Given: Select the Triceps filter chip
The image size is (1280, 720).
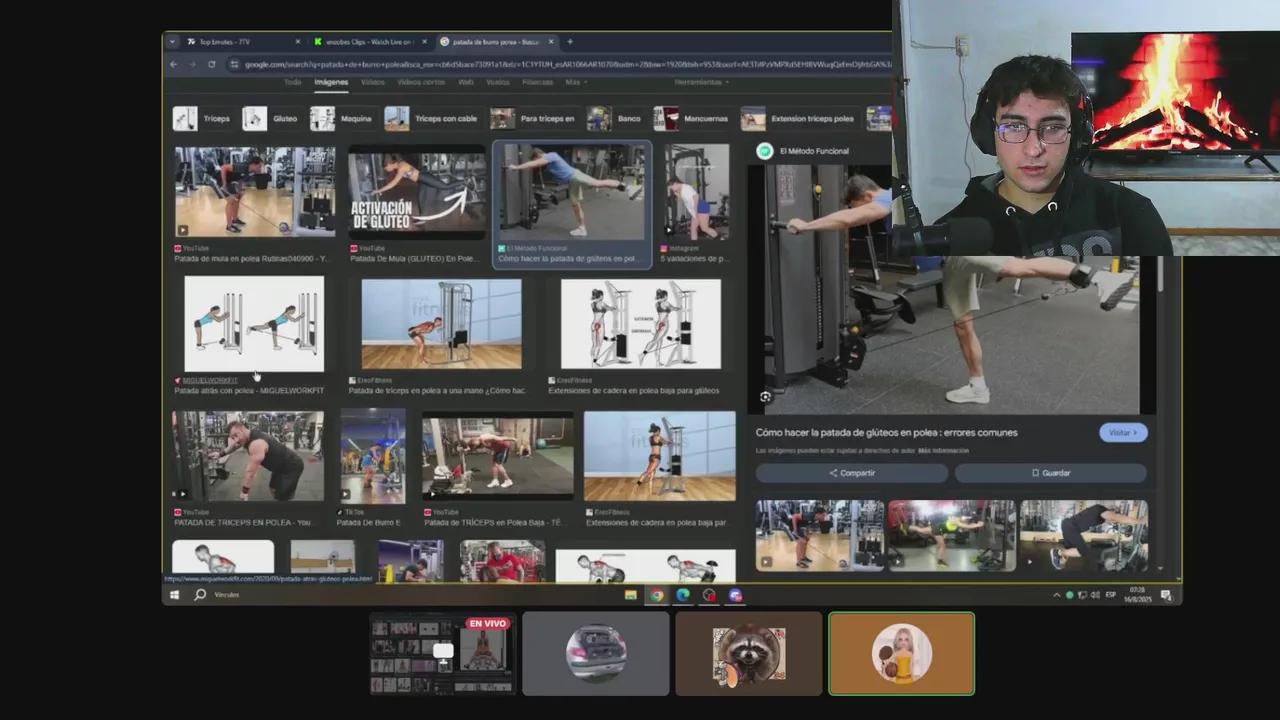Looking at the screenshot, I should [202, 119].
